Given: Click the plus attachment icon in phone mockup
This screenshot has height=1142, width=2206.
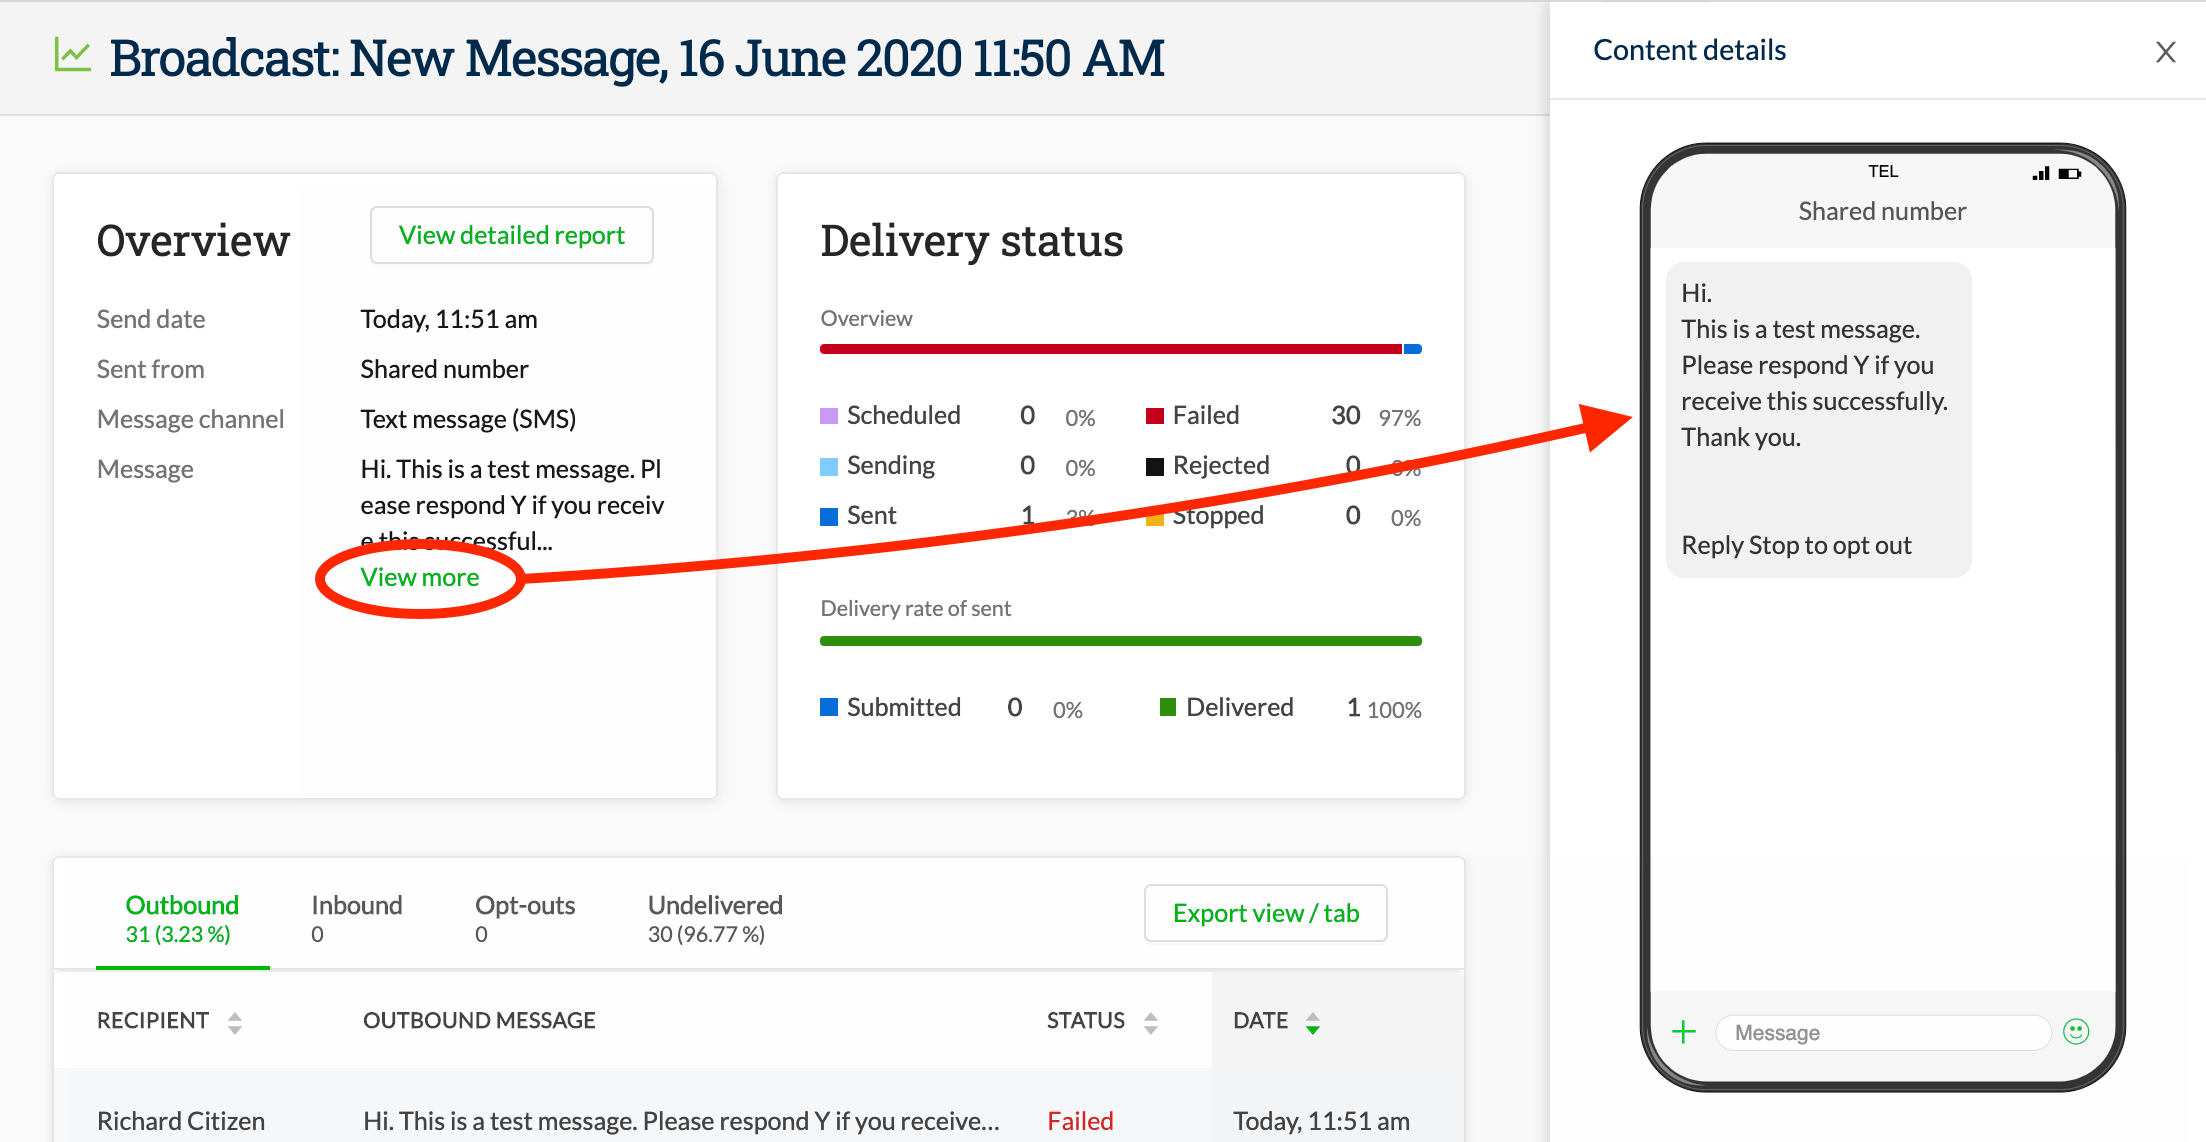Looking at the screenshot, I should pyautogui.click(x=1683, y=1031).
